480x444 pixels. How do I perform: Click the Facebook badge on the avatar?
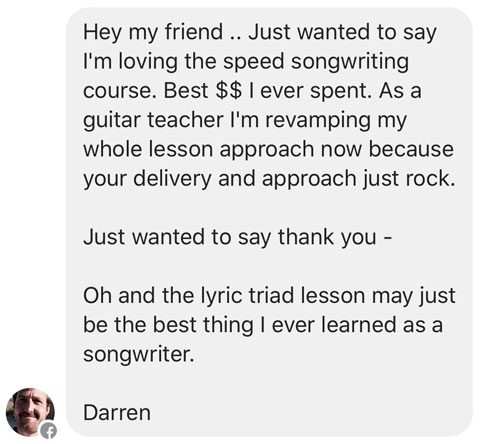[x=48, y=431]
